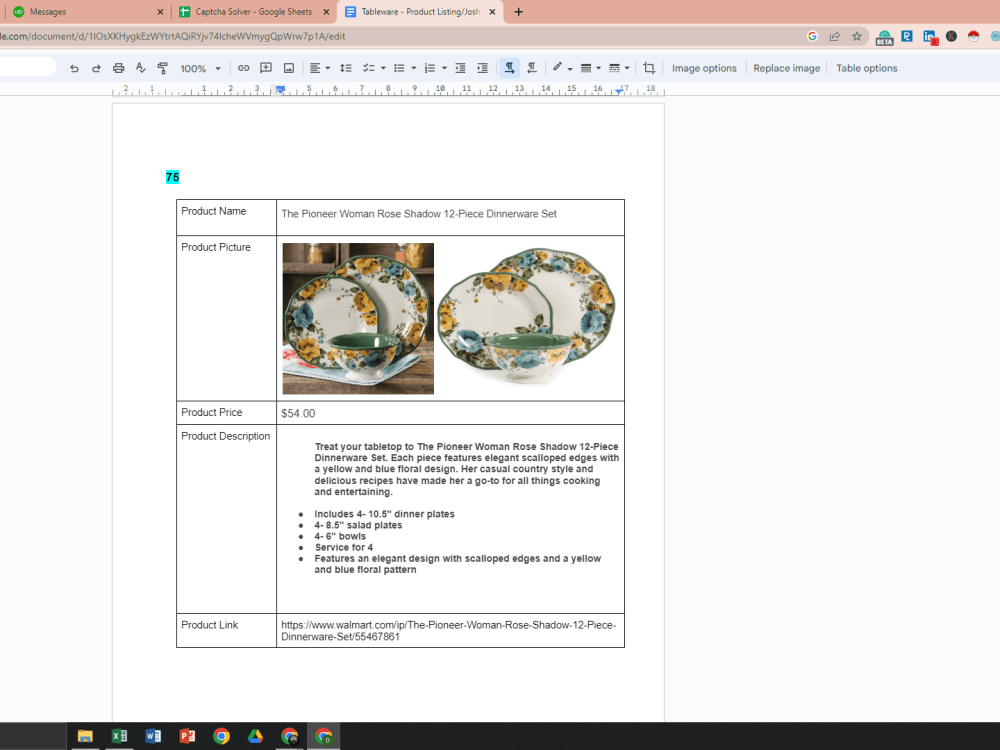Screen dimensions: 1000x750
Task: Insert a link
Action: coord(244,68)
